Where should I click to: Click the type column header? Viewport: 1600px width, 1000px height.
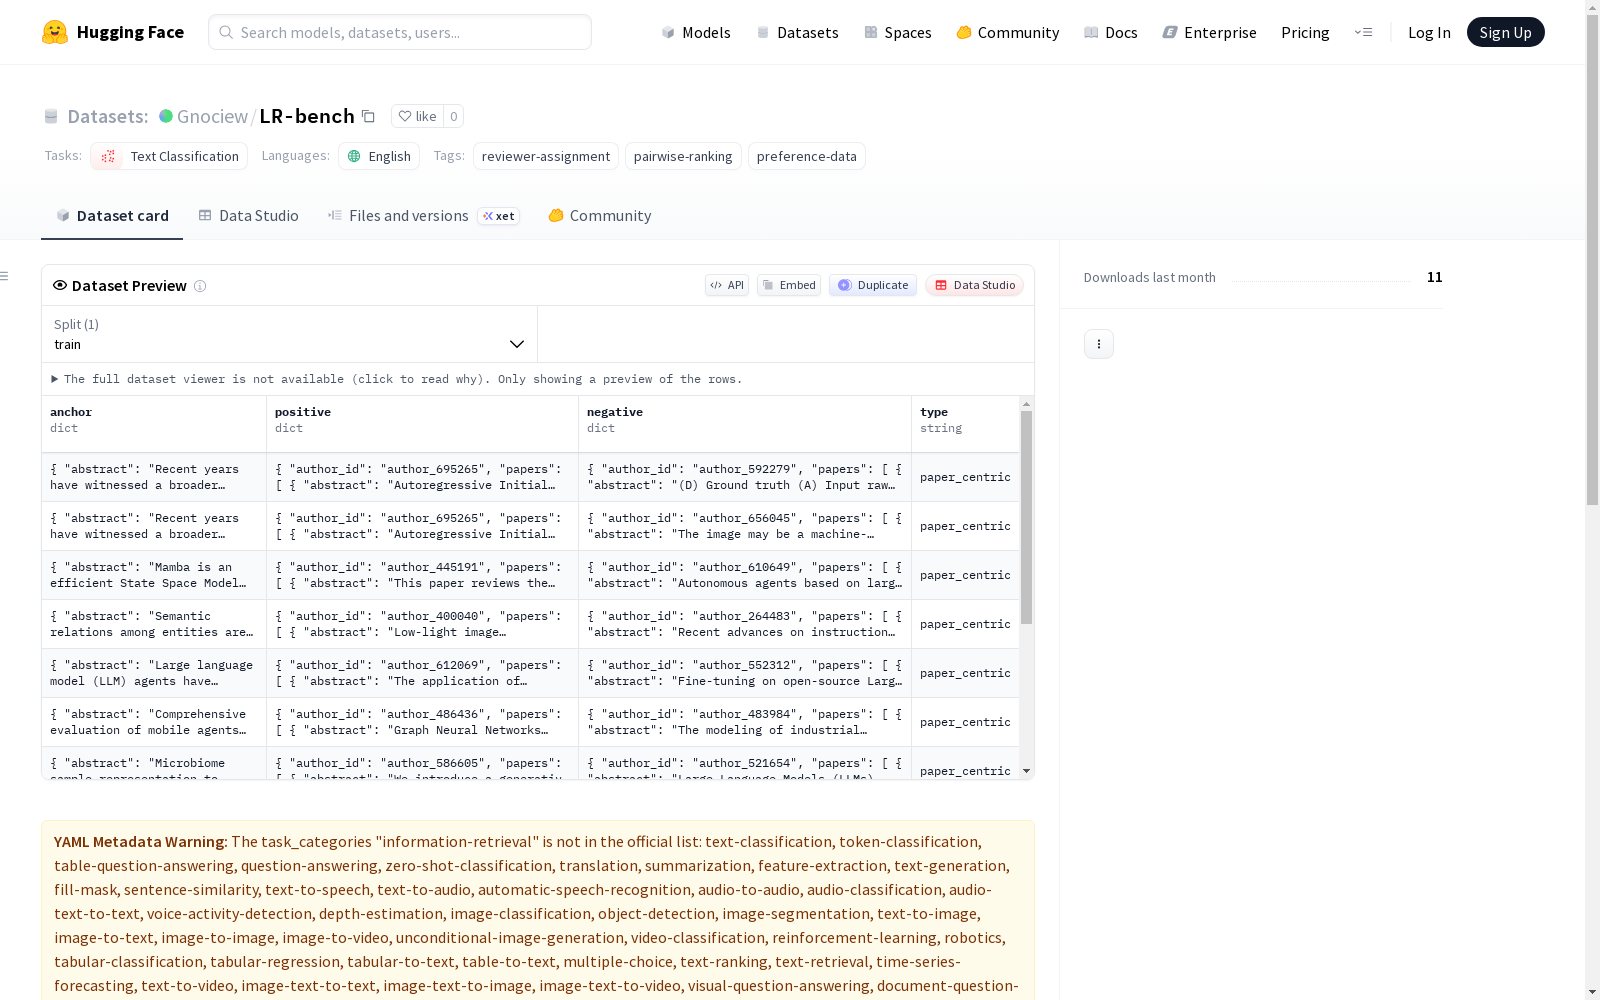pos(965,424)
